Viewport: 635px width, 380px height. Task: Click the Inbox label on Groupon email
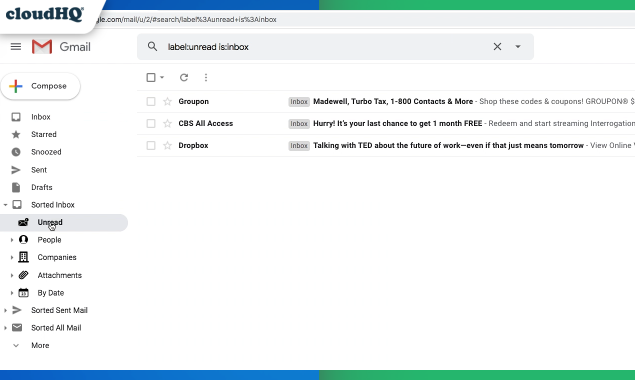(299, 101)
